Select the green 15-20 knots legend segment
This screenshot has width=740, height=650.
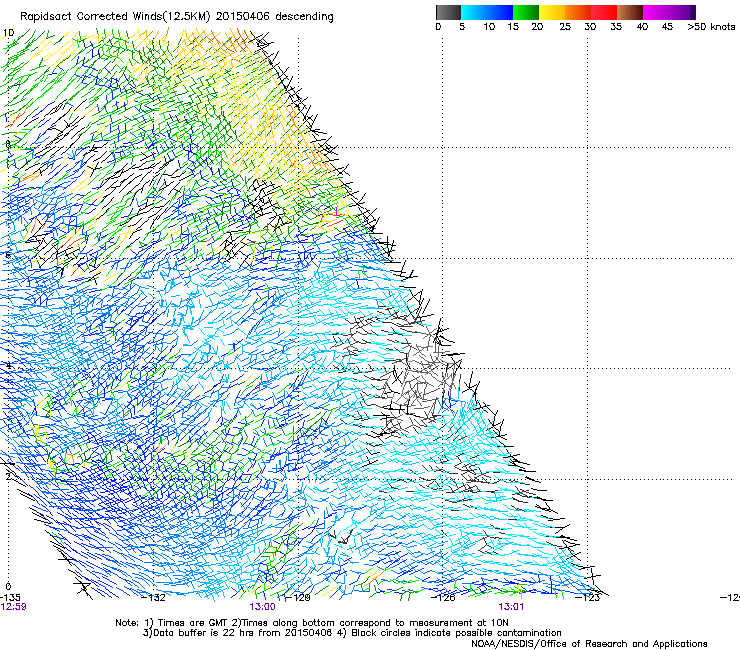coord(526,12)
